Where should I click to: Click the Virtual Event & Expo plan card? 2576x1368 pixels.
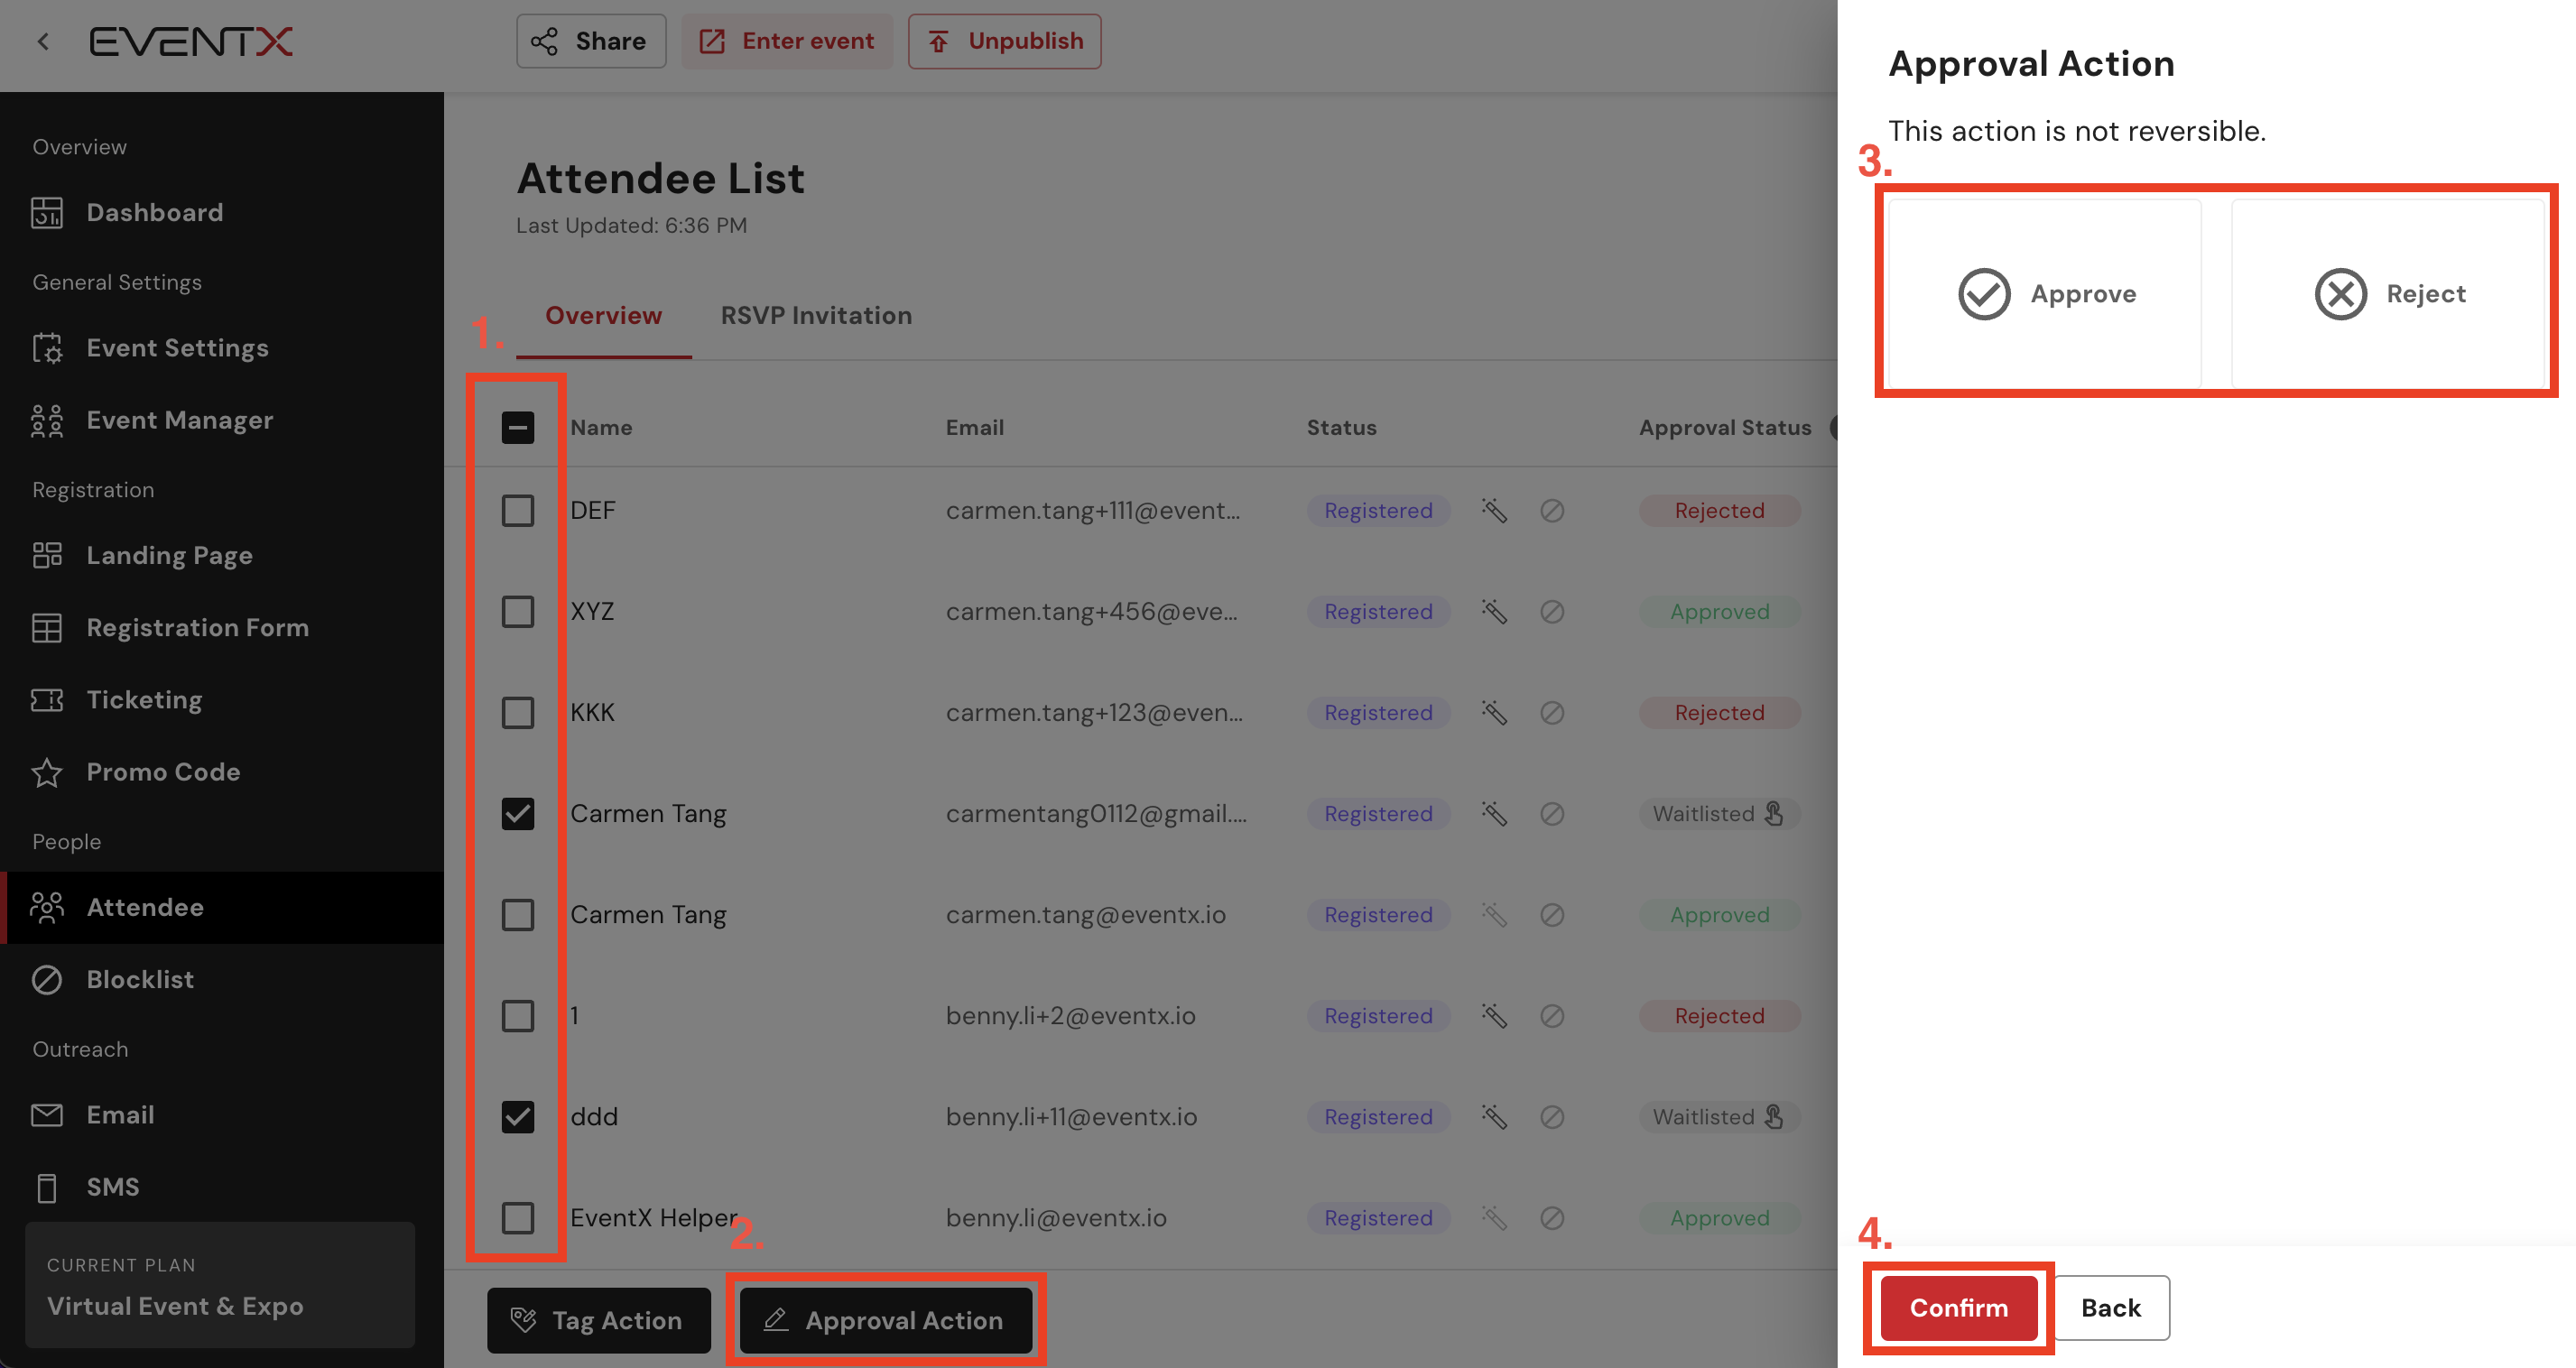(x=220, y=1285)
